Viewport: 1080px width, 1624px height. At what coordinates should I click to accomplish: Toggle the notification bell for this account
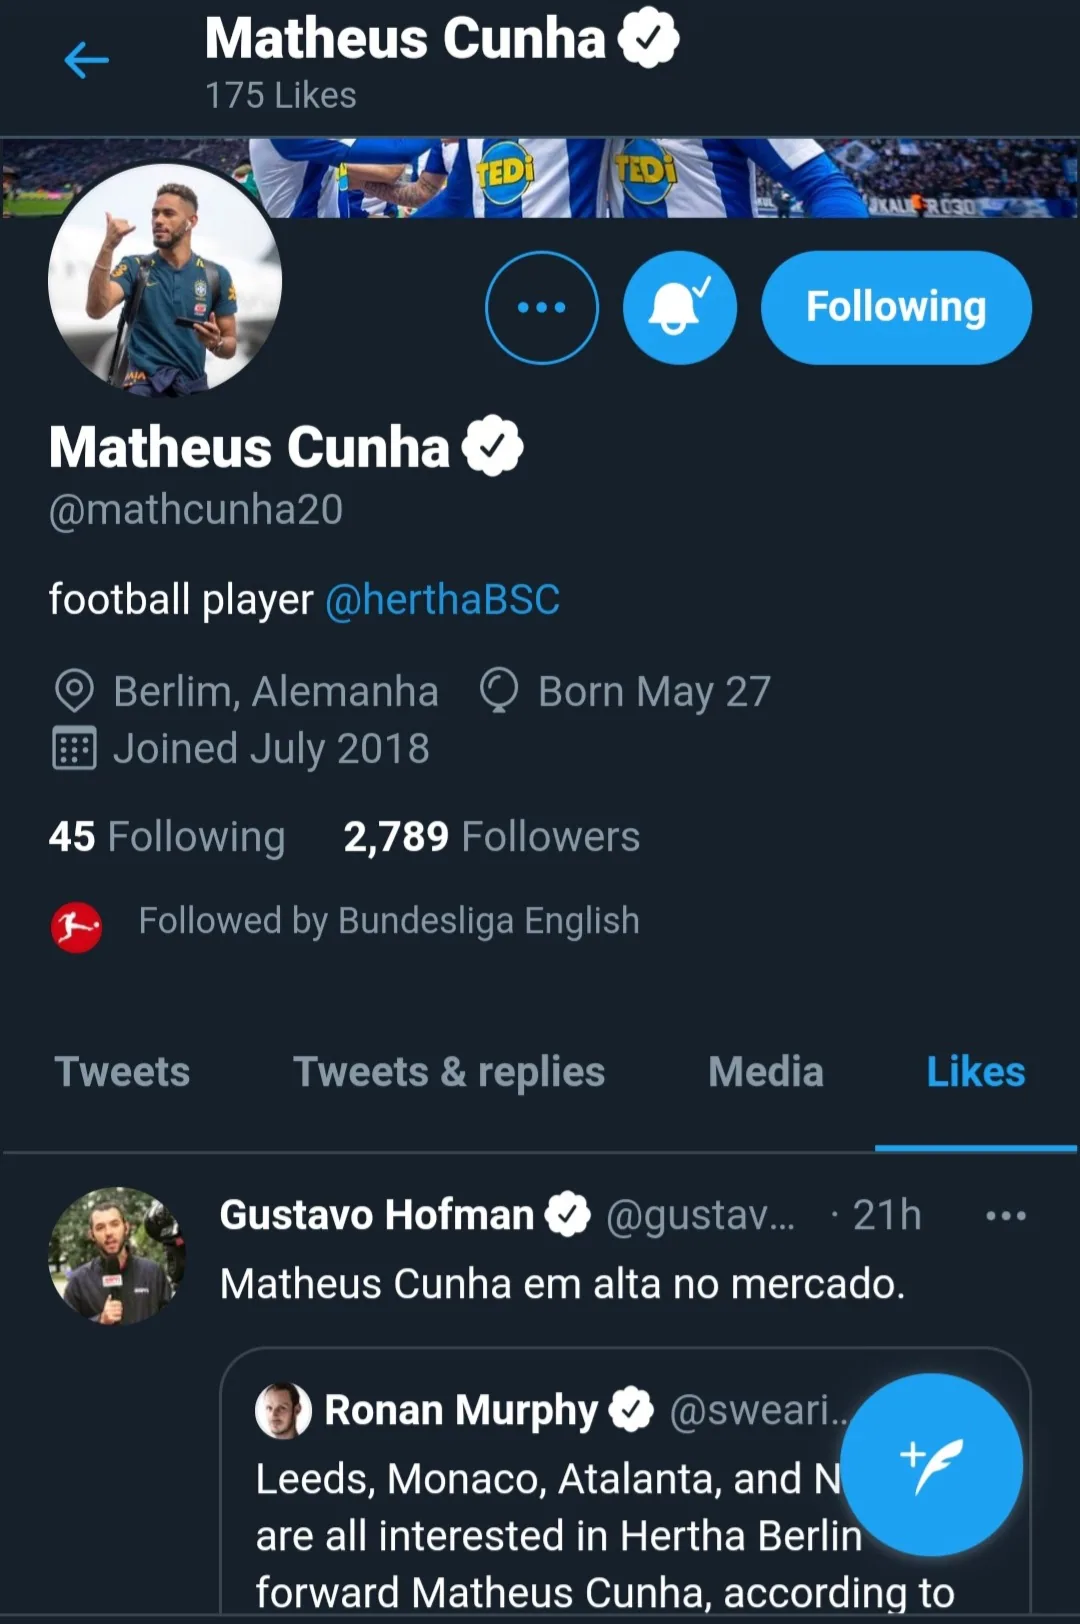[679, 308]
